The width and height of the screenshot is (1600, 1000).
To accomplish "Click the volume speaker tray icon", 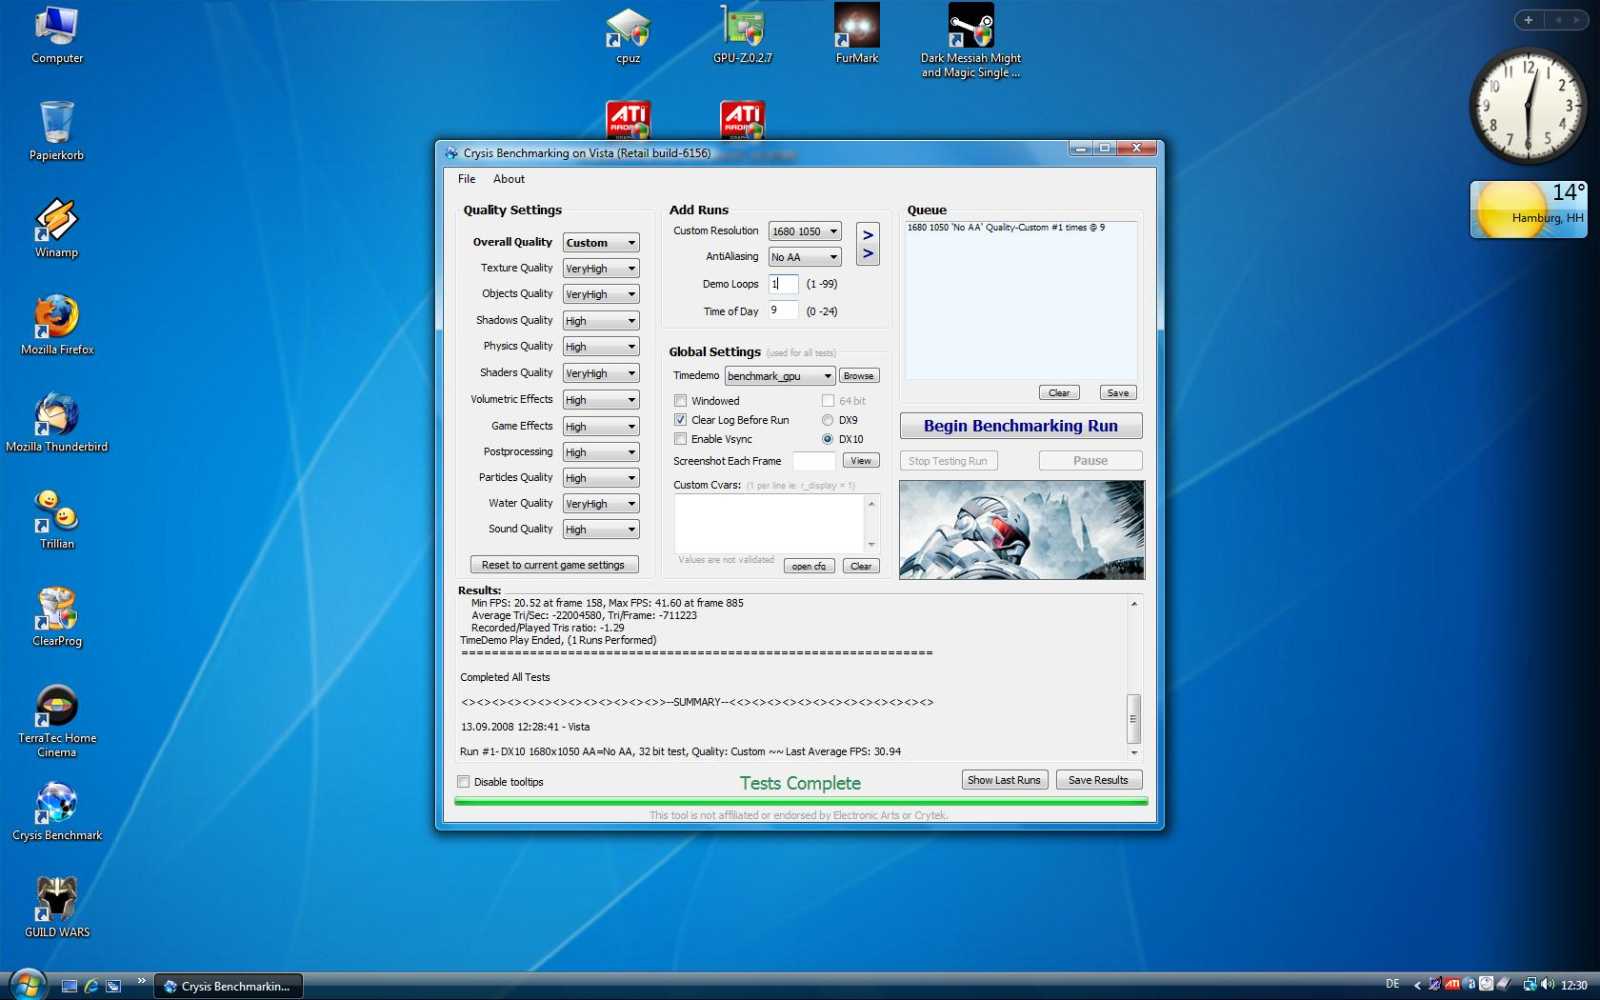I will (x=1548, y=985).
